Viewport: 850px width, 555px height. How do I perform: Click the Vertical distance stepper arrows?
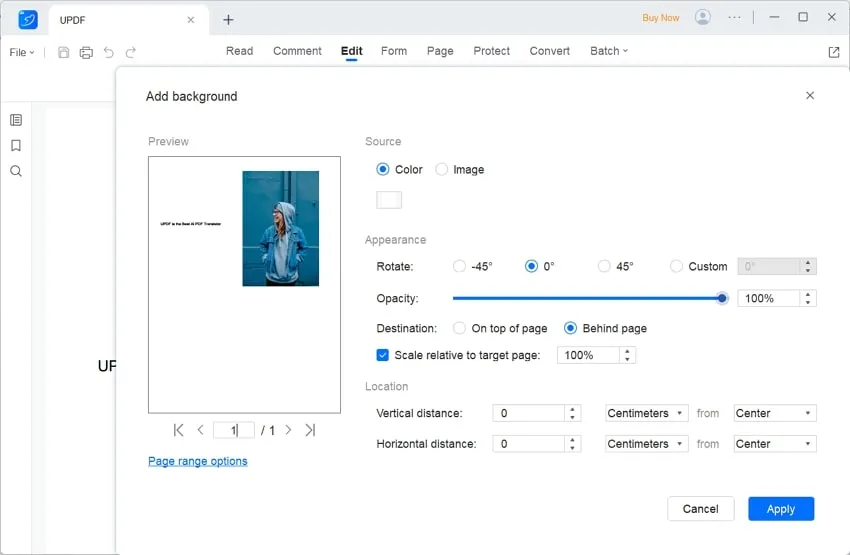[x=572, y=413]
